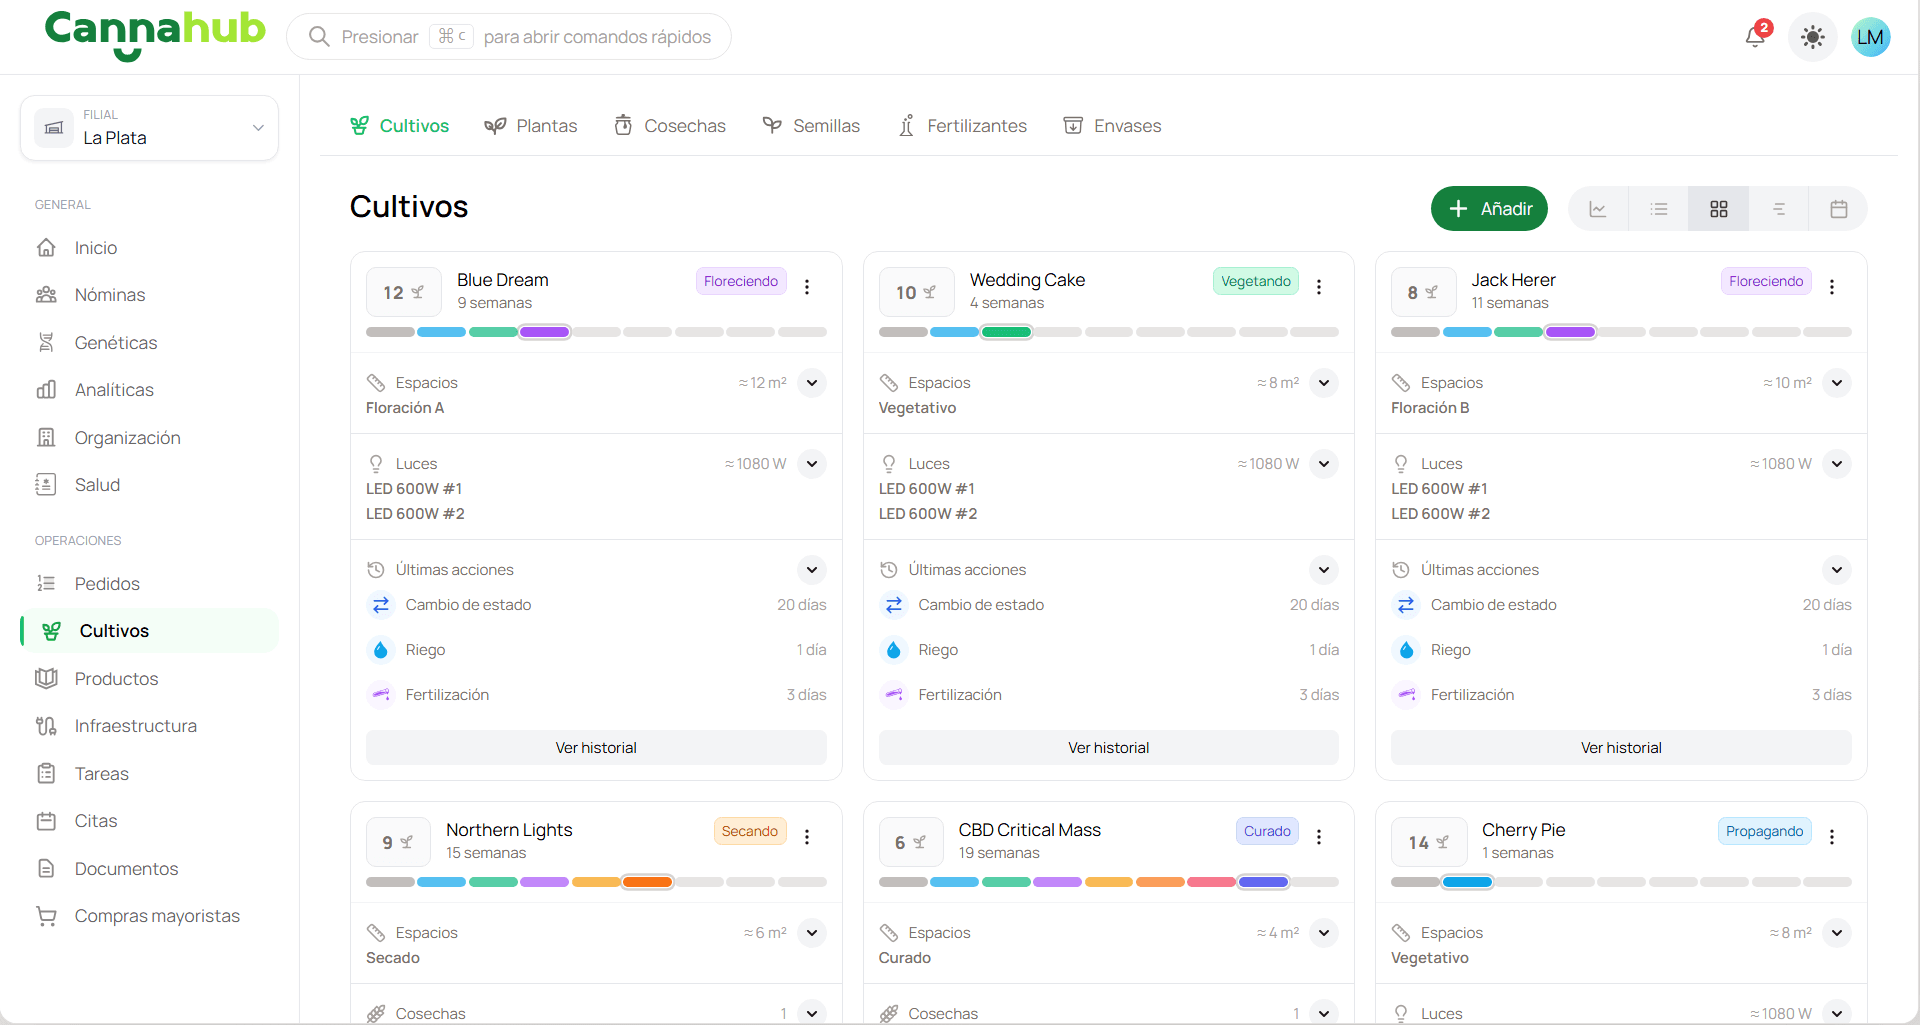The width and height of the screenshot is (1920, 1025).
Task: Open the Plantas tab
Action: tap(531, 126)
